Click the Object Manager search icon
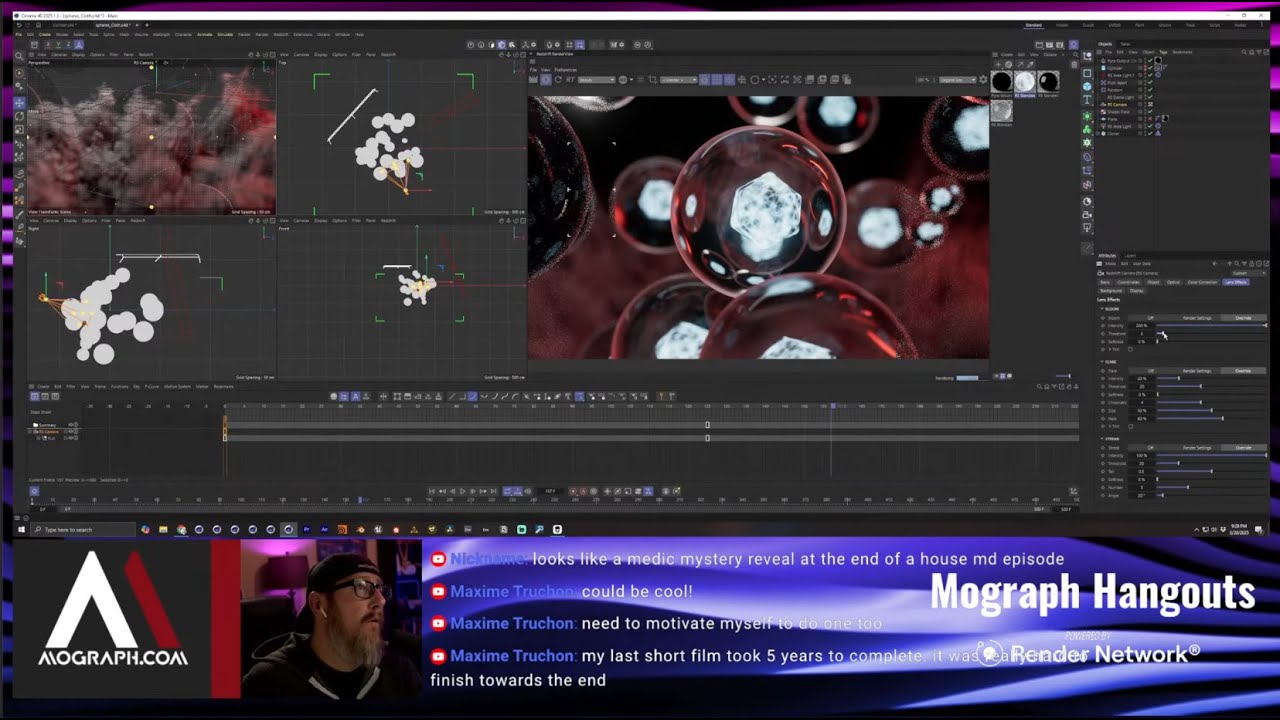The height and width of the screenshot is (720, 1280). pos(1244,52)
